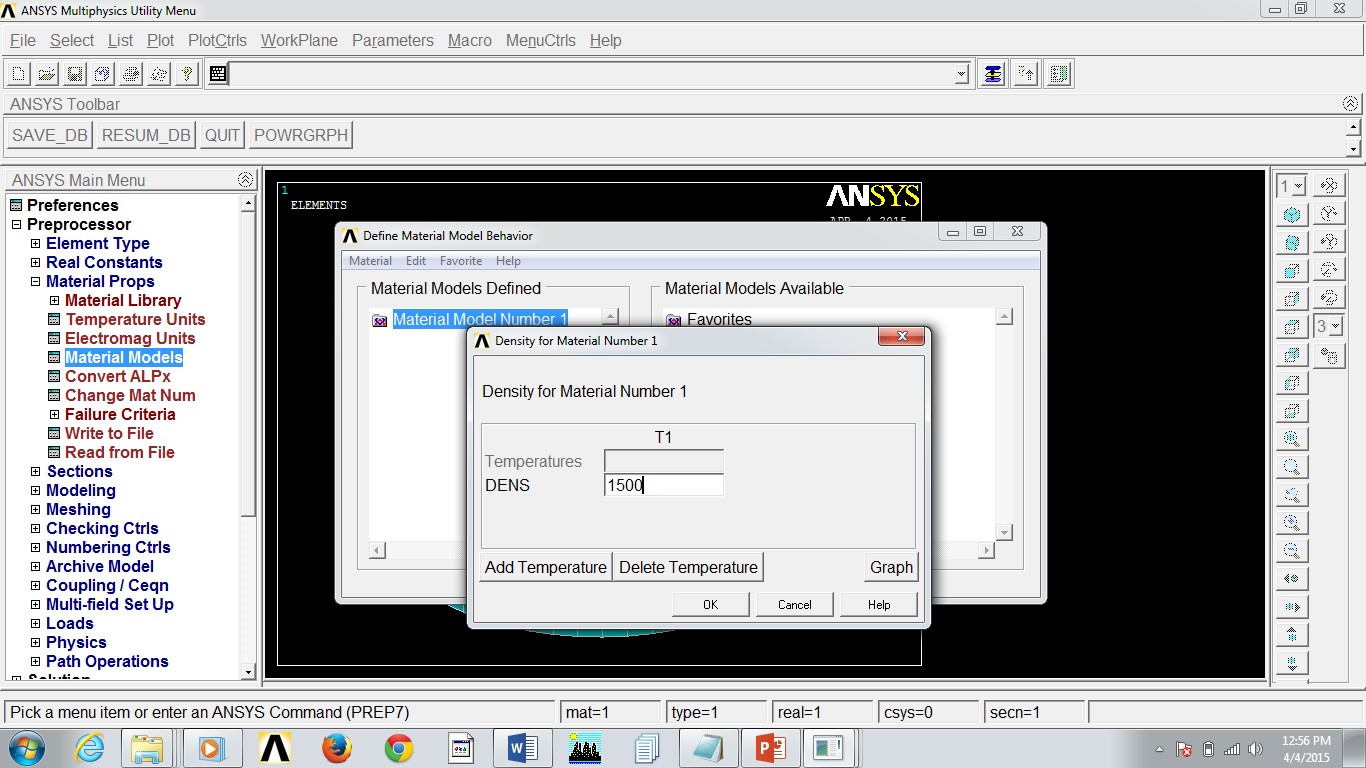Viewport: 1366px width, 768px height.
Task: Click the DENS value input field
Action: point(664,485)
